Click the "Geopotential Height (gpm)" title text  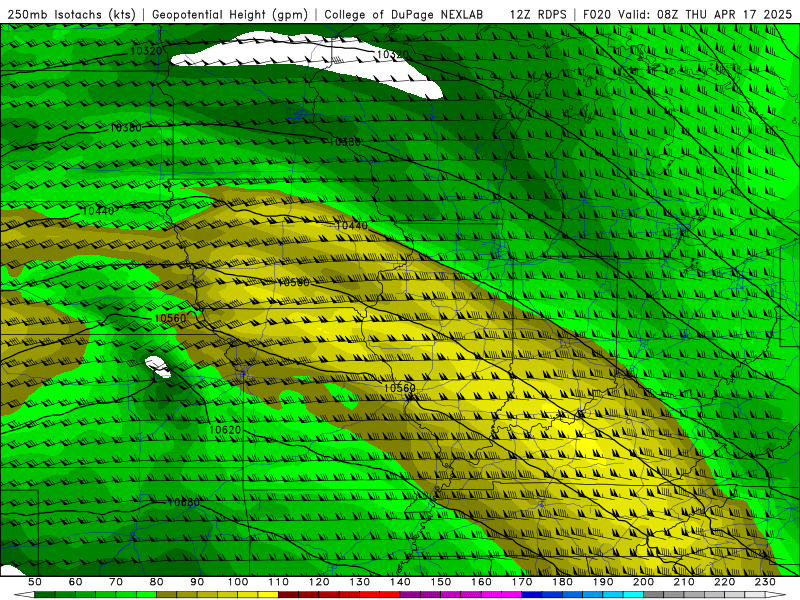click(x=230, y=14)
